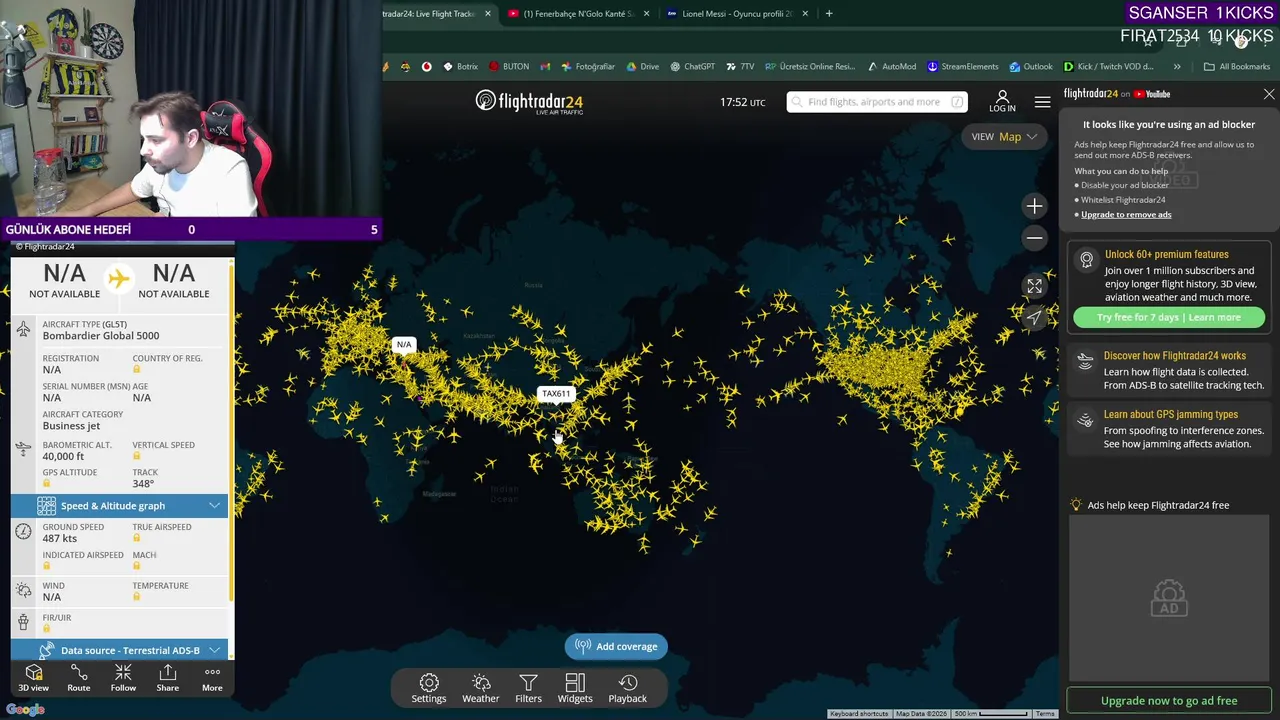Open the Botrix bookmark
Viewport: 1280px width, 720px height.
[x=459, y=67]
